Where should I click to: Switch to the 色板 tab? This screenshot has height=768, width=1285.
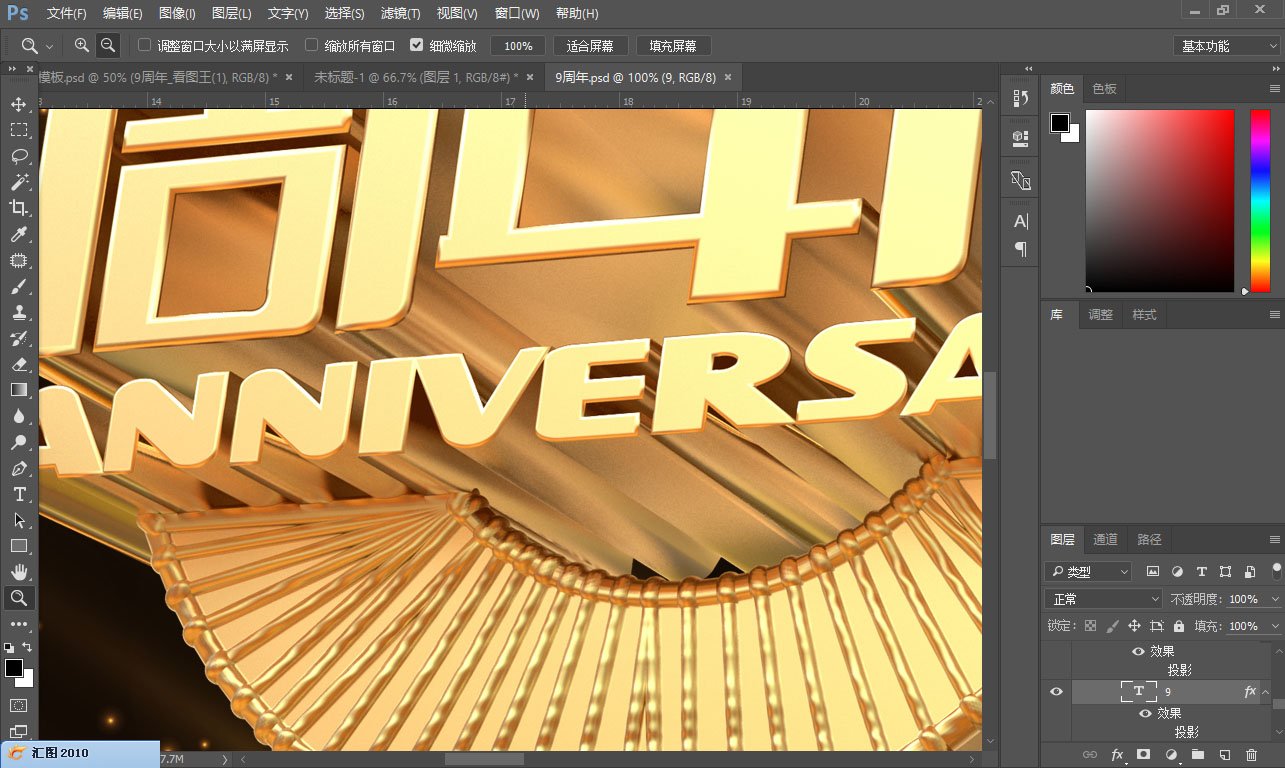tap(1104, 89)
